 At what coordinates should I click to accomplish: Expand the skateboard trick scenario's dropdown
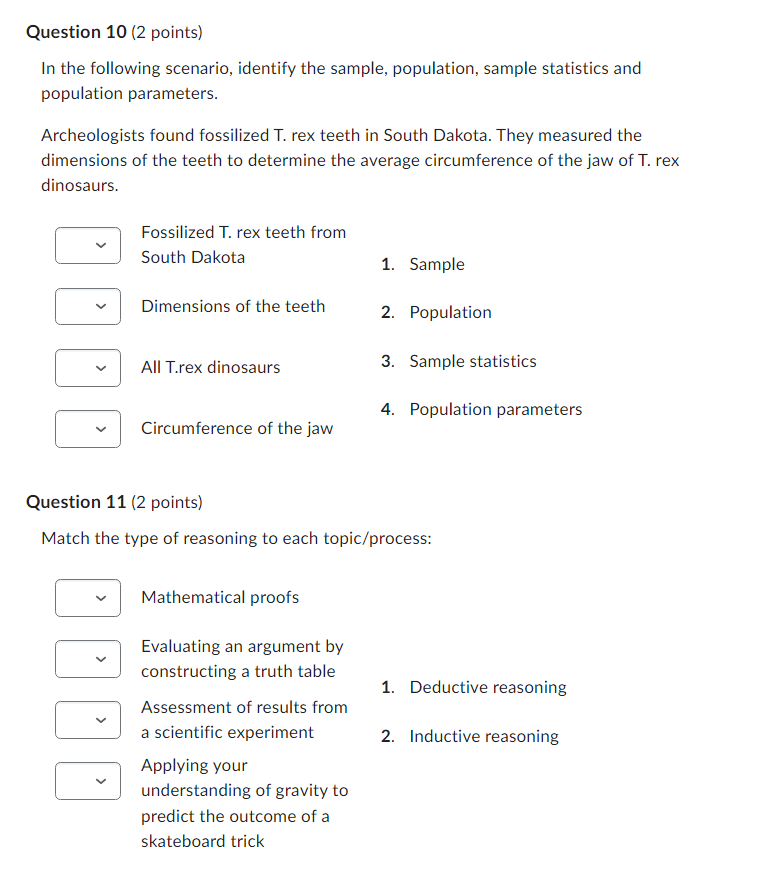88,781
